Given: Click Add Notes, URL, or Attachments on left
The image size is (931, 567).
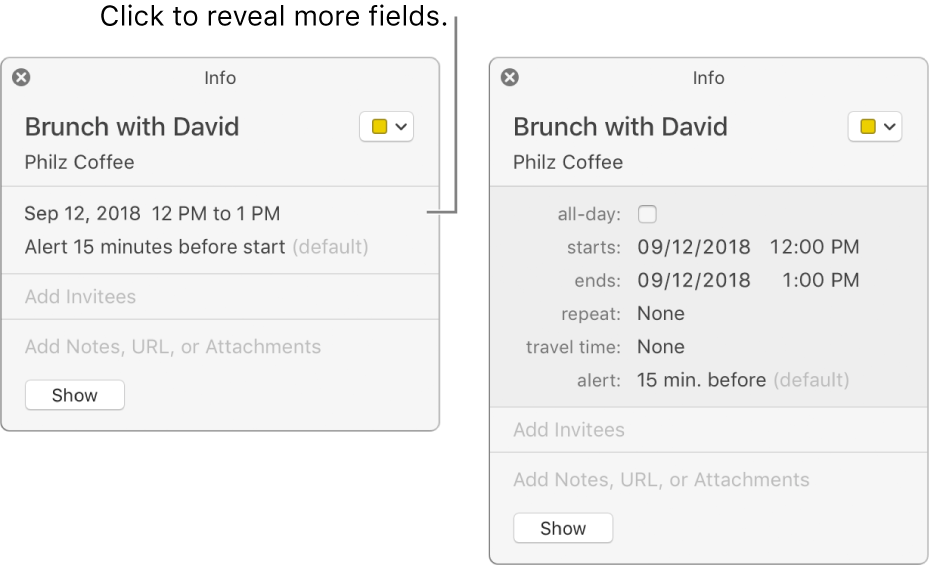Looking at the screenshot, I should [173, 347].
